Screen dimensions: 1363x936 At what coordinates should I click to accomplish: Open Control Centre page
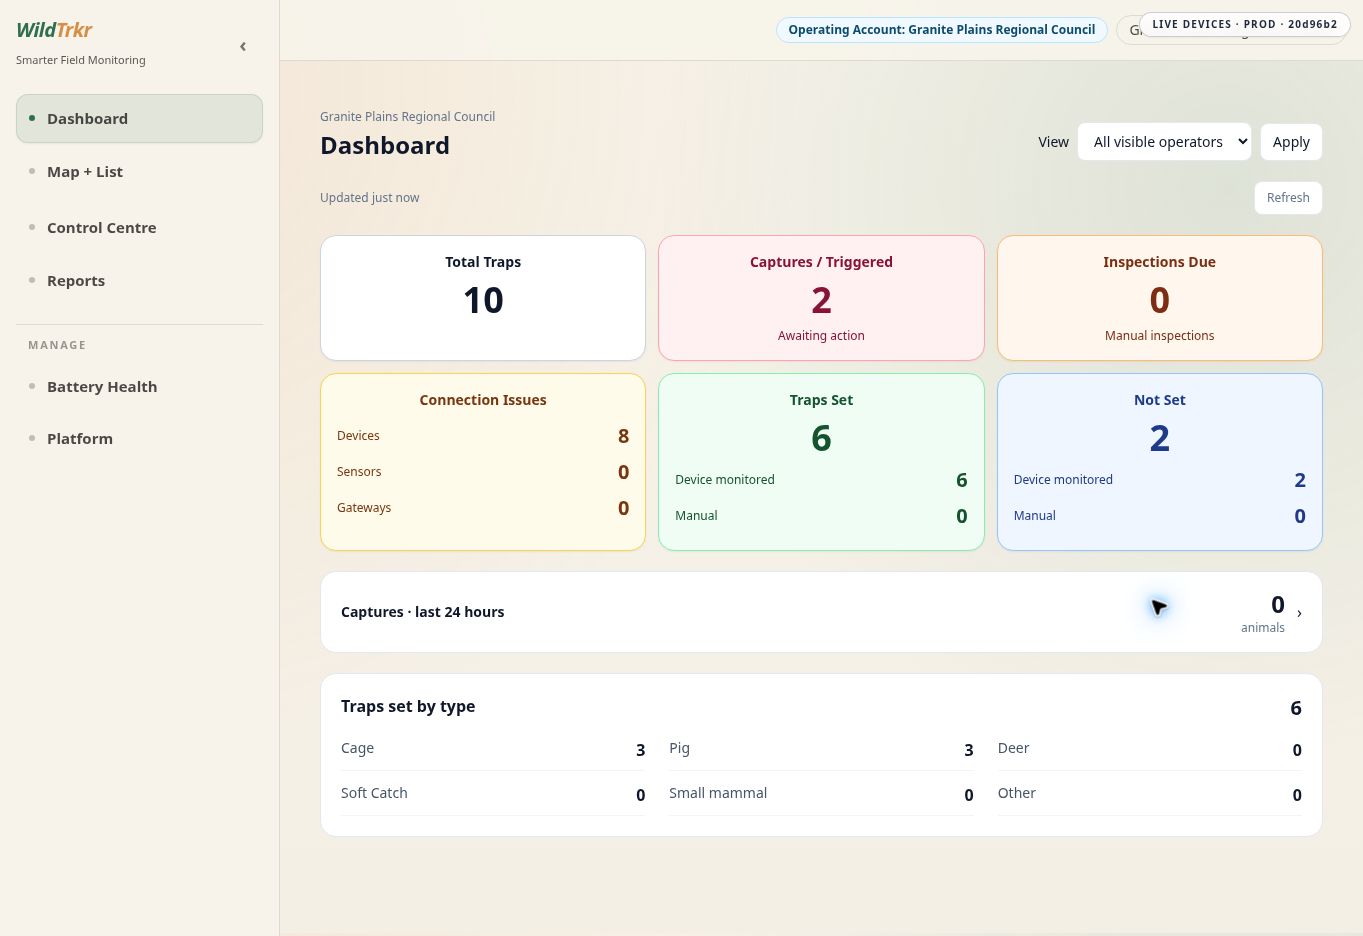(x=139, y=228)
